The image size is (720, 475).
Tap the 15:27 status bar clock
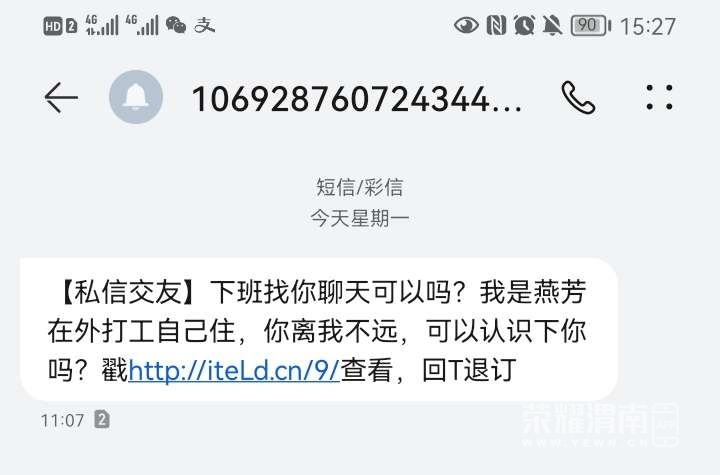(648, 26)
